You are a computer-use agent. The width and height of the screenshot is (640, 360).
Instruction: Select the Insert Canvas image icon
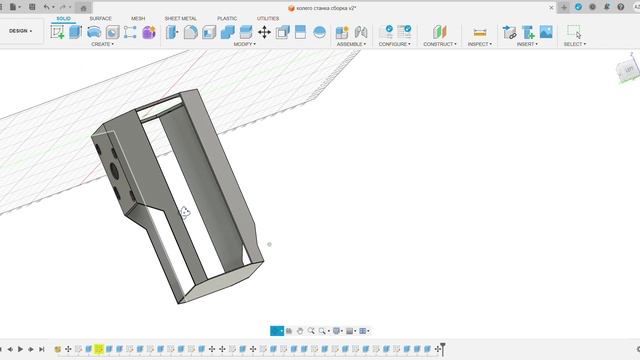[x=546, y=32]
